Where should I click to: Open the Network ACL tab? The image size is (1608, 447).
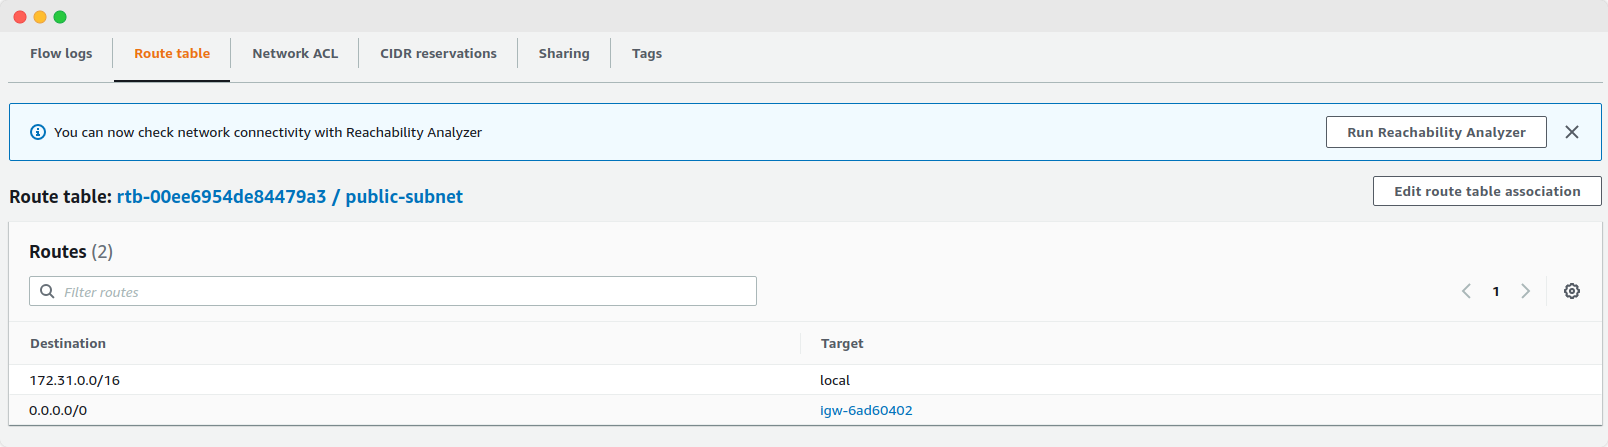point(295,53)
